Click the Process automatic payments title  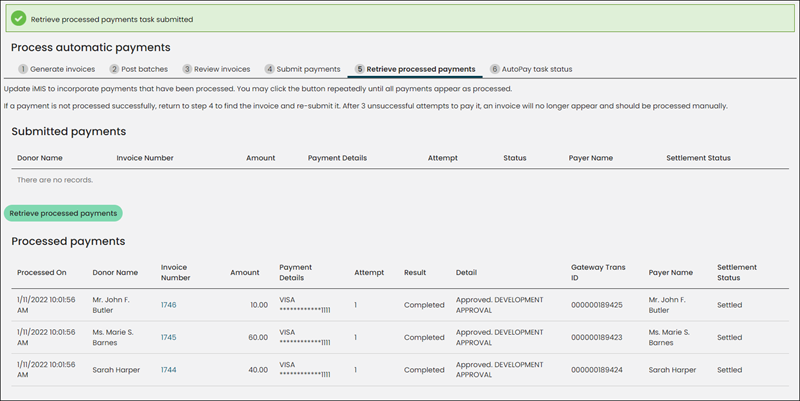(91, 47)
